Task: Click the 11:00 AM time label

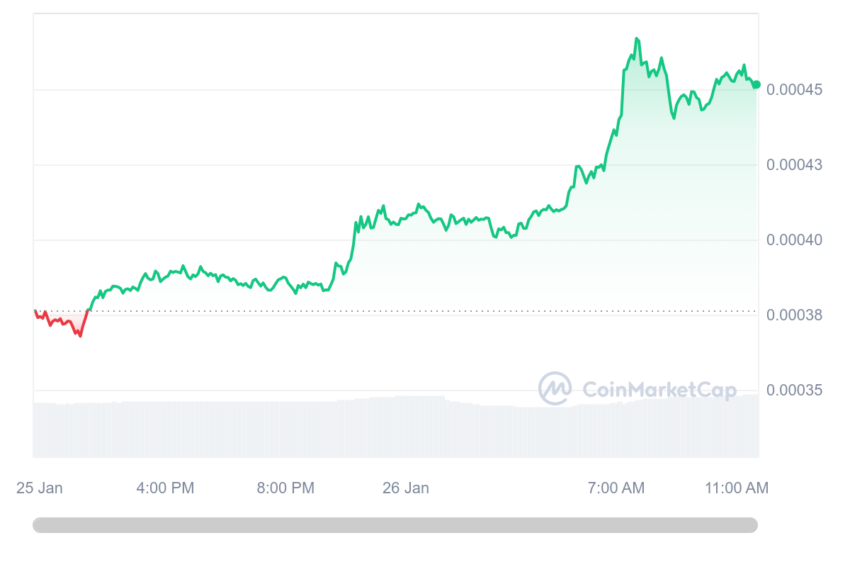Action: coord(737,488)
